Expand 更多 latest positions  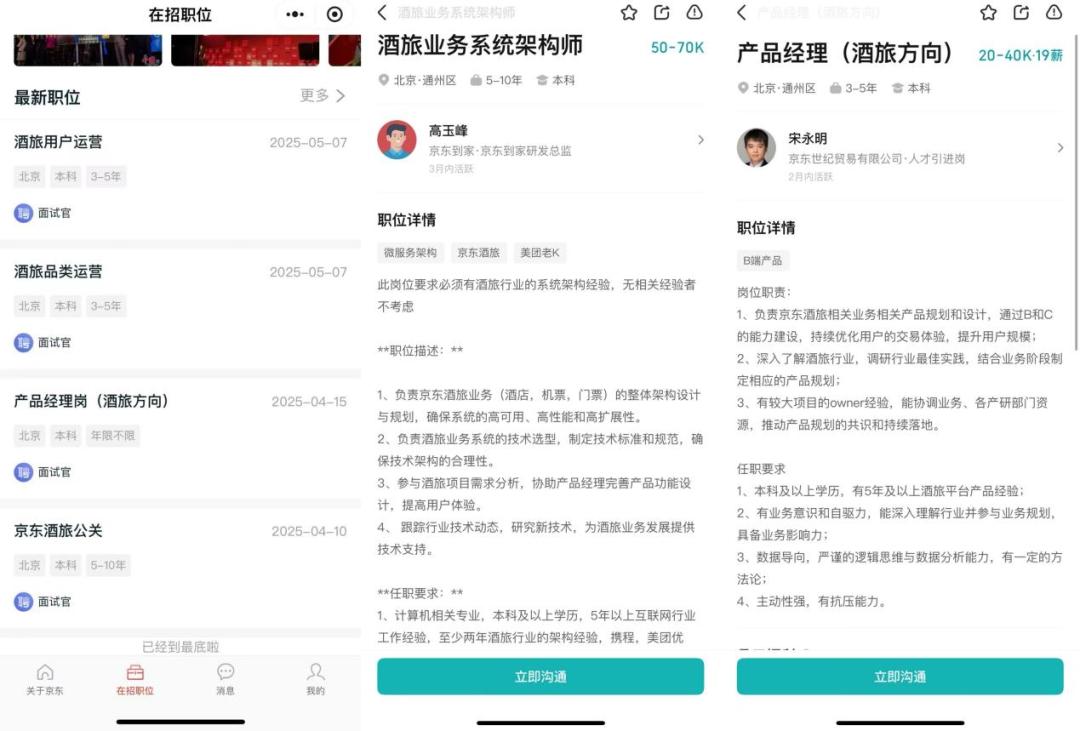(x=322, y=96)
